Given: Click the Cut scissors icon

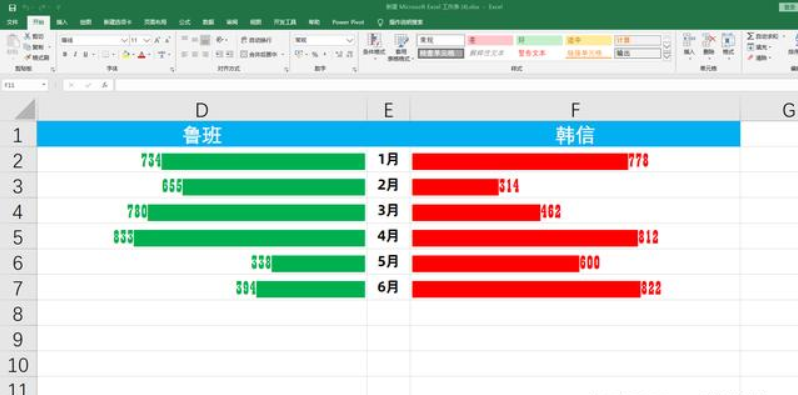Looking at the screenshot, I should coord(28,37).
